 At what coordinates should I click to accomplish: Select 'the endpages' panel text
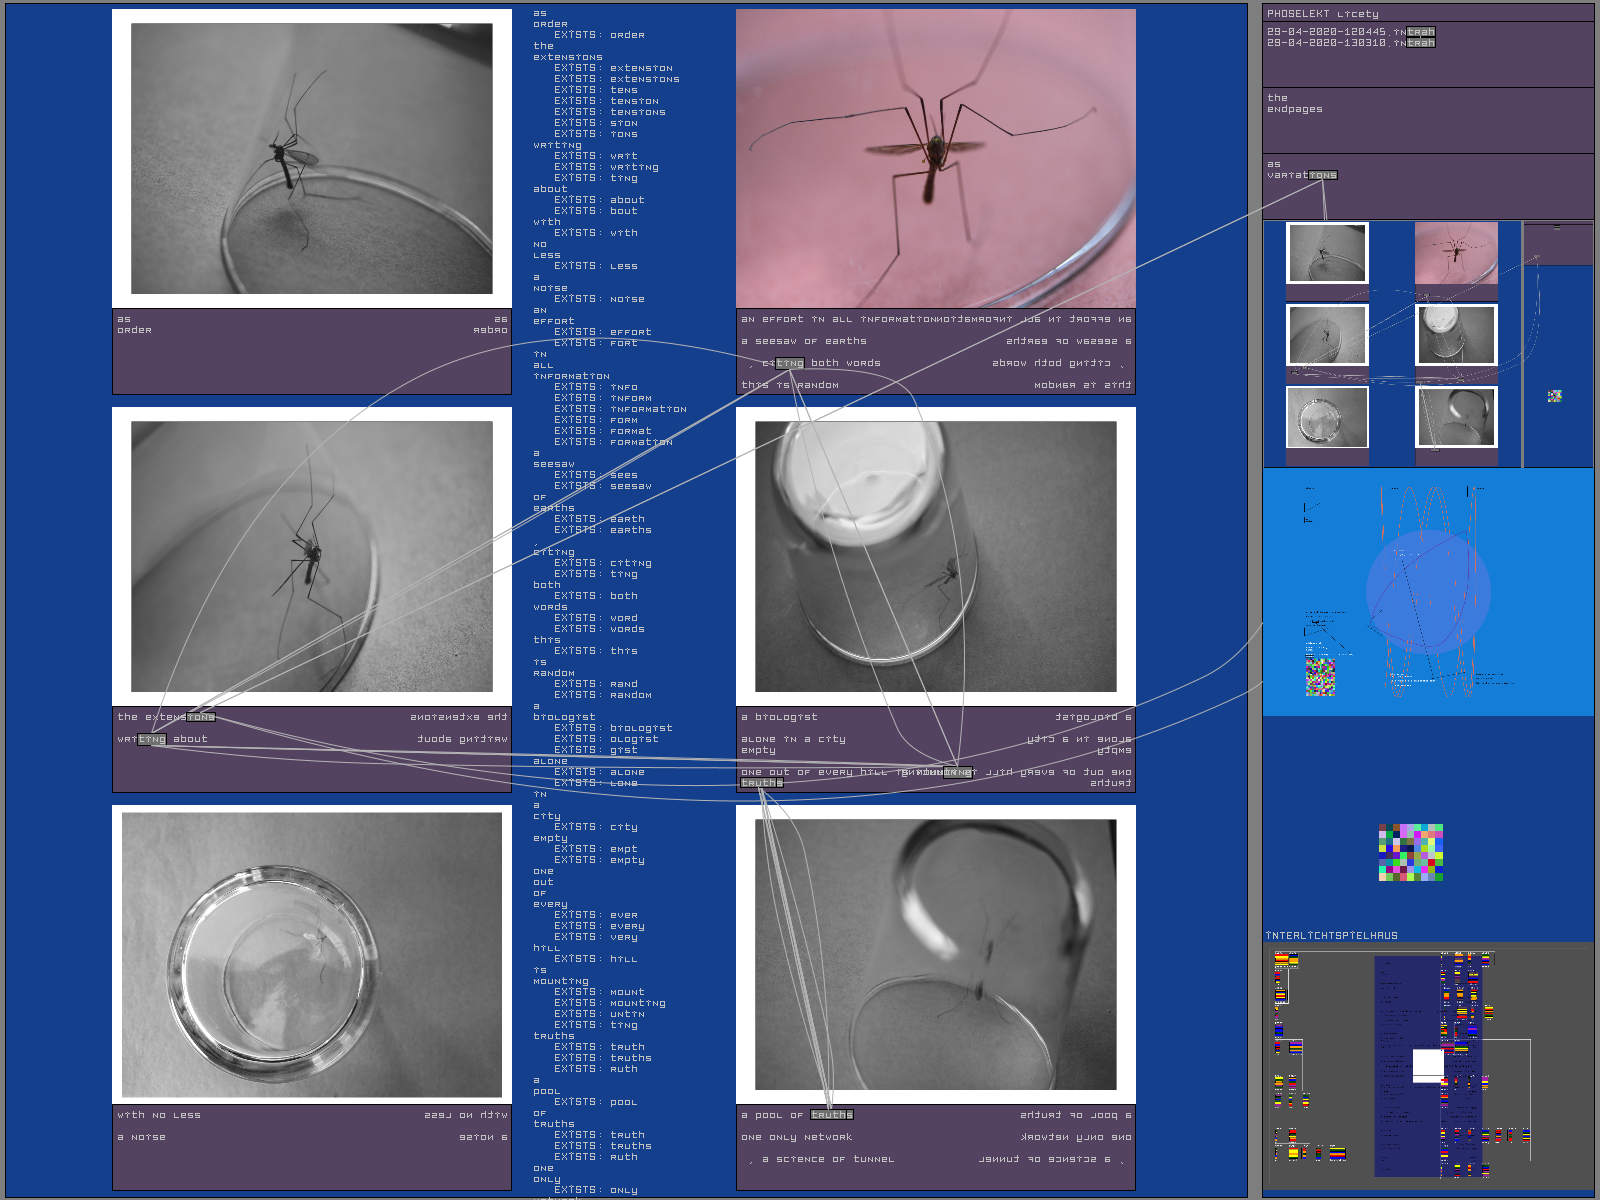pyautogui.click(x=1294, y=104)
